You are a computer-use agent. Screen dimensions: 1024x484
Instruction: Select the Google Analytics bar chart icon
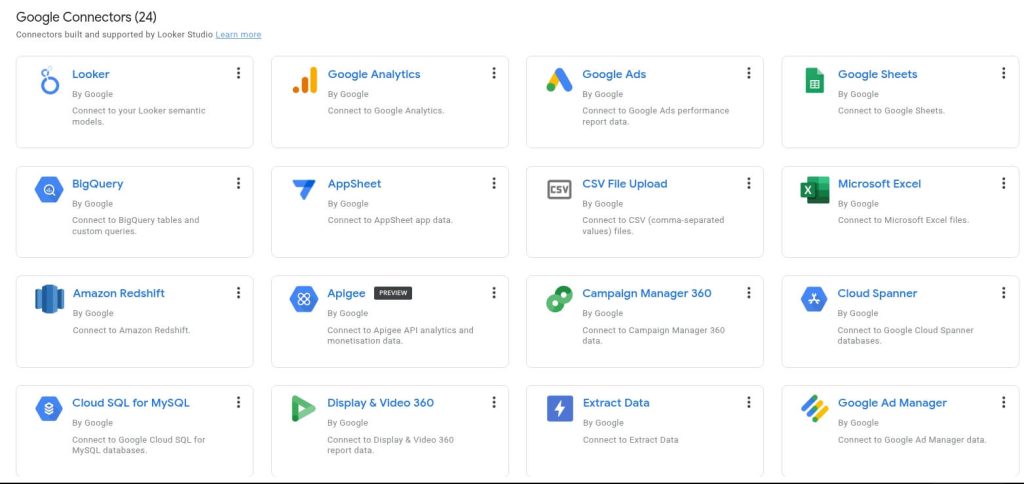304,81
